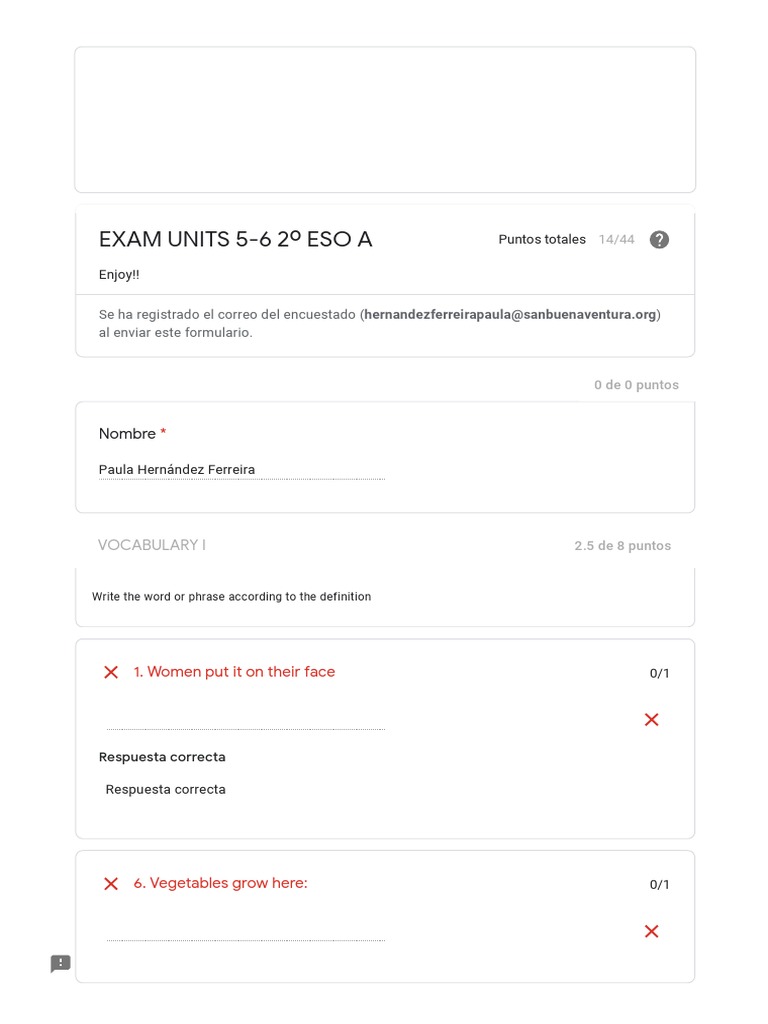Viewport: 768px width, 1024px height.
Task: Click the empty answer line for question 1
Action: click(245, 722)
